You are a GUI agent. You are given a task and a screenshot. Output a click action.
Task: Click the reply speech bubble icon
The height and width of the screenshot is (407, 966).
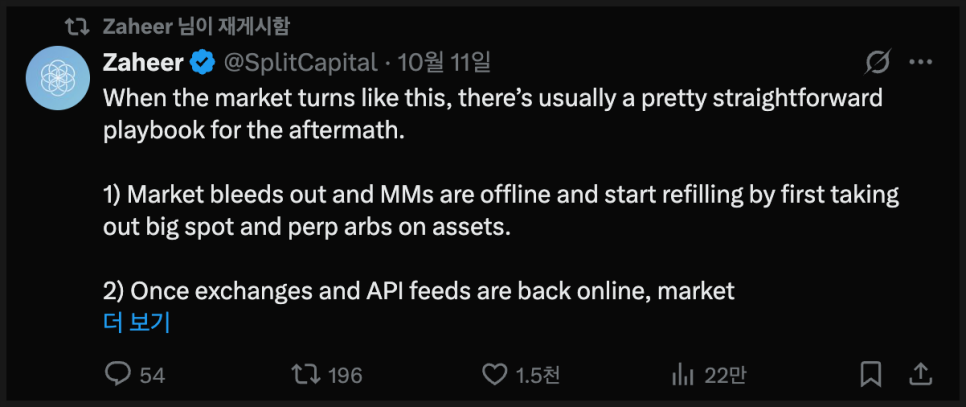pyautogui.click(x=118, y=374)
